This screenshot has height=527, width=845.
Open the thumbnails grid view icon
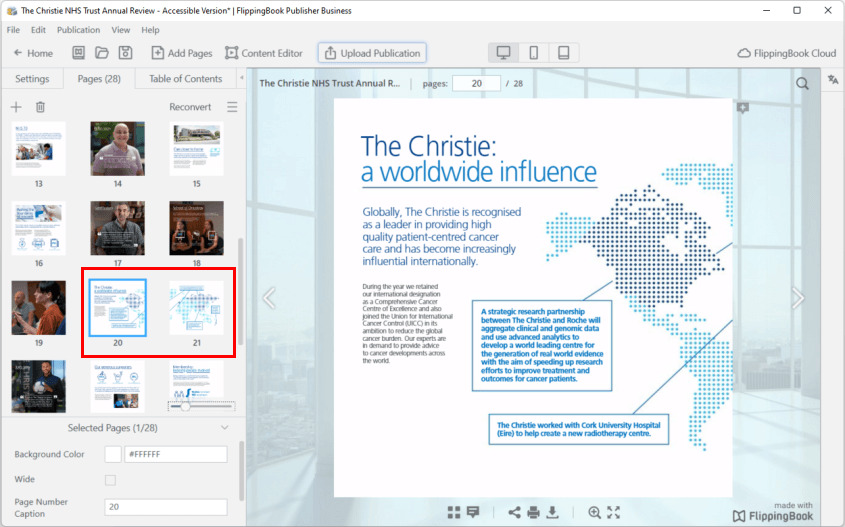454,512
